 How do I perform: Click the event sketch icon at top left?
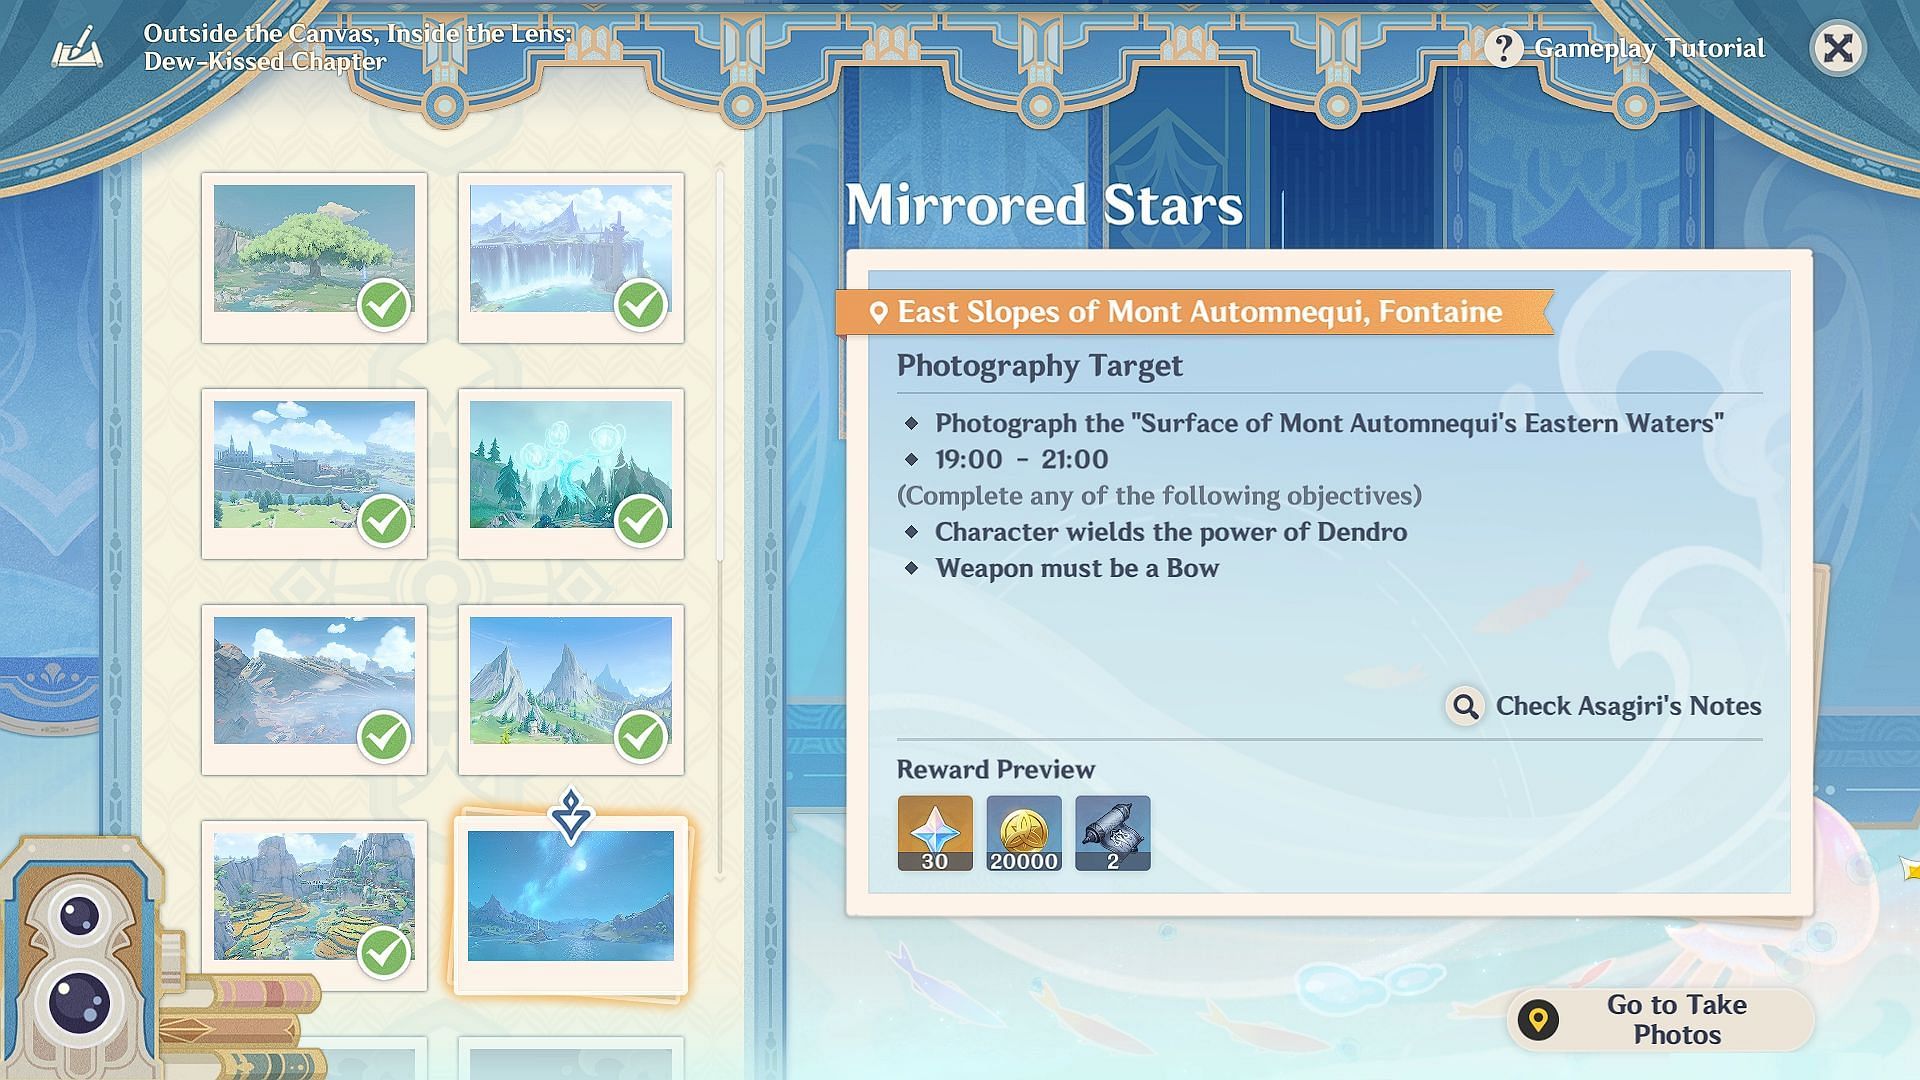click(x=77, y=47)
